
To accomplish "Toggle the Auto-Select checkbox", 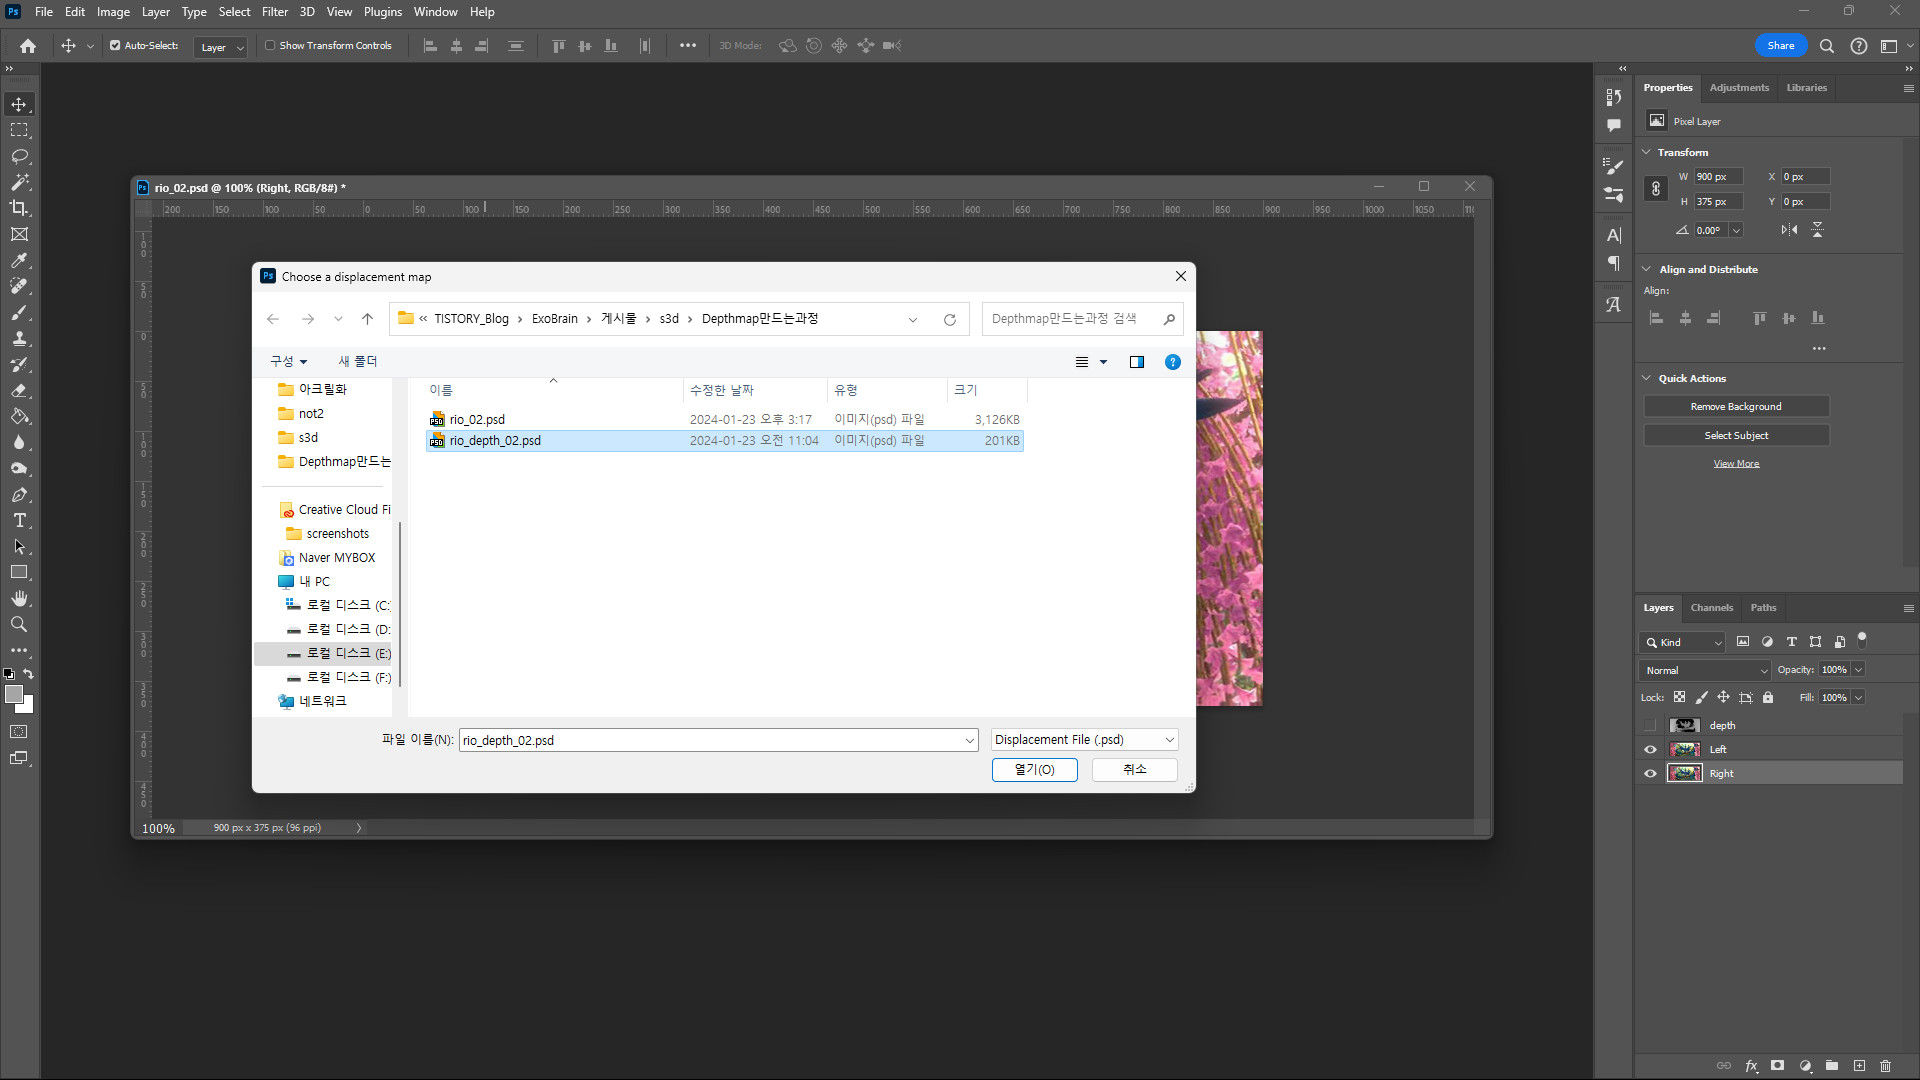I will point(115,45).
